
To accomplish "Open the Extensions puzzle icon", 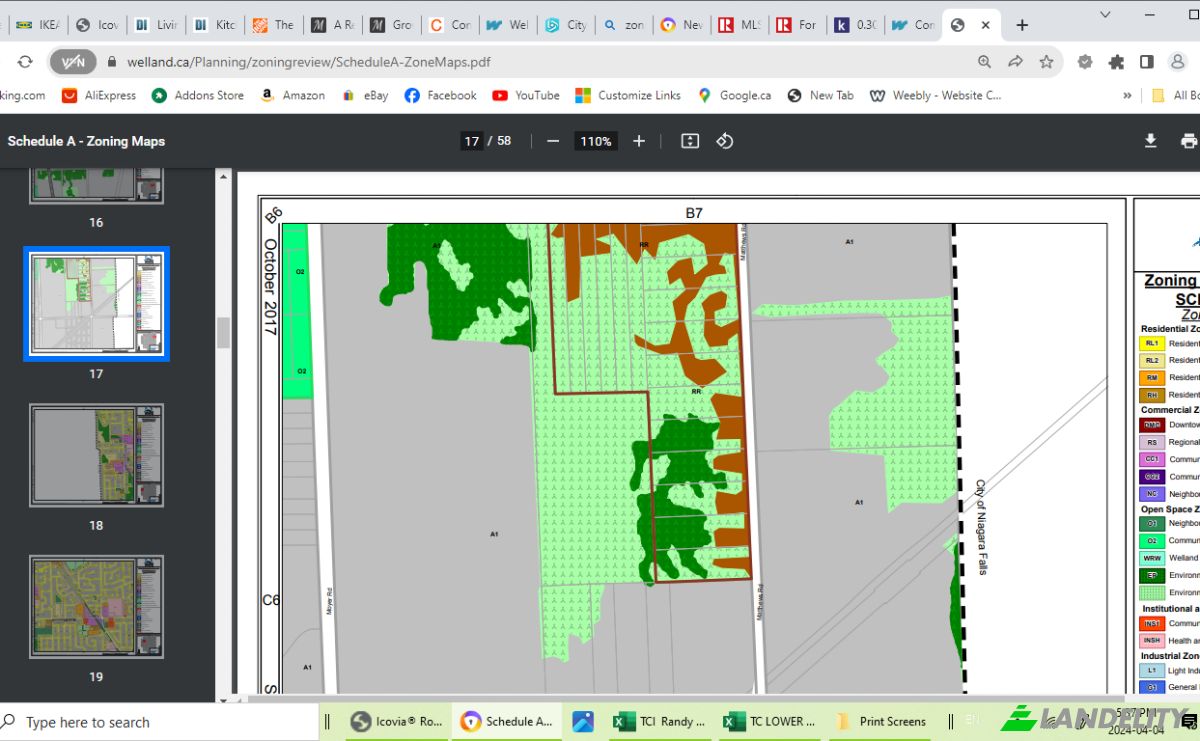I will 1116,62.
